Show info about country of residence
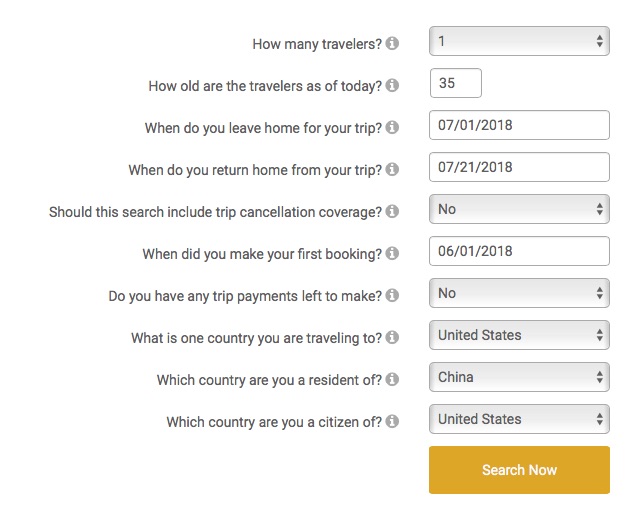 point(392,379)
